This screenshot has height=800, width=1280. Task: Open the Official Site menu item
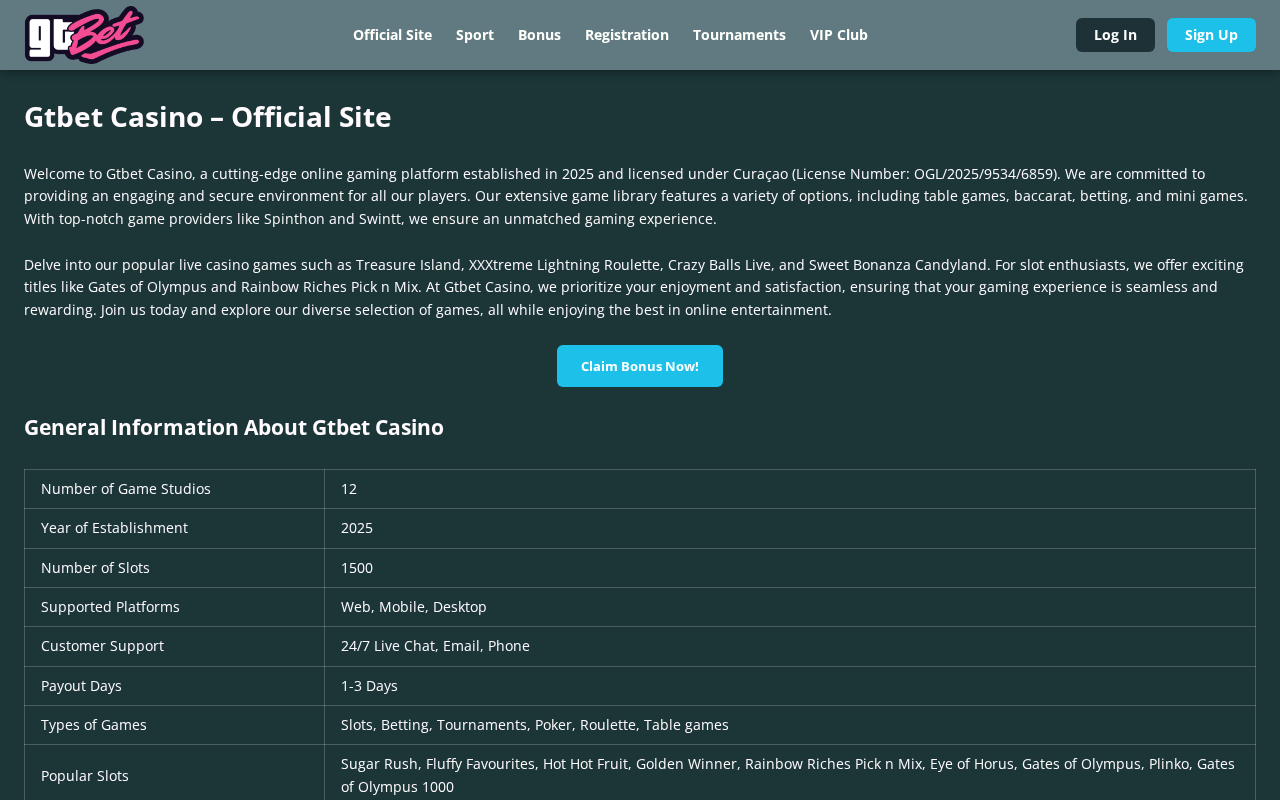[x=392, y=35]
